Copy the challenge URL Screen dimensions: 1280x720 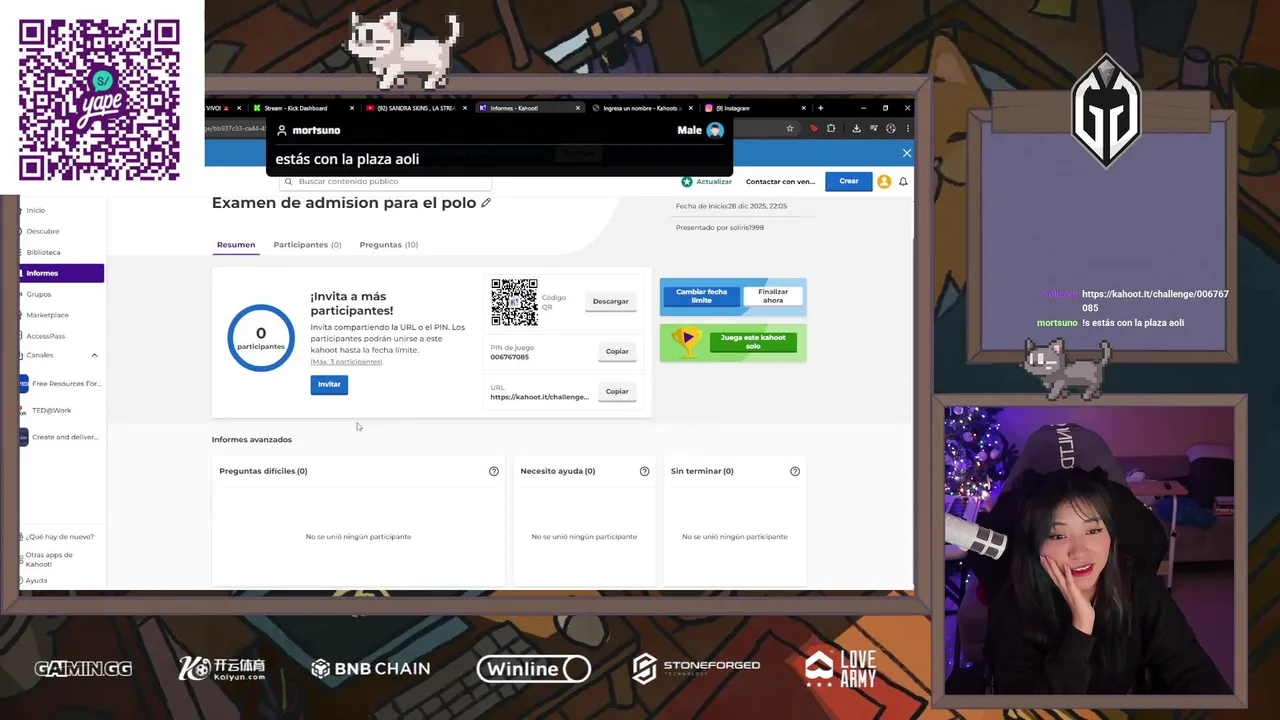(617, 391)
